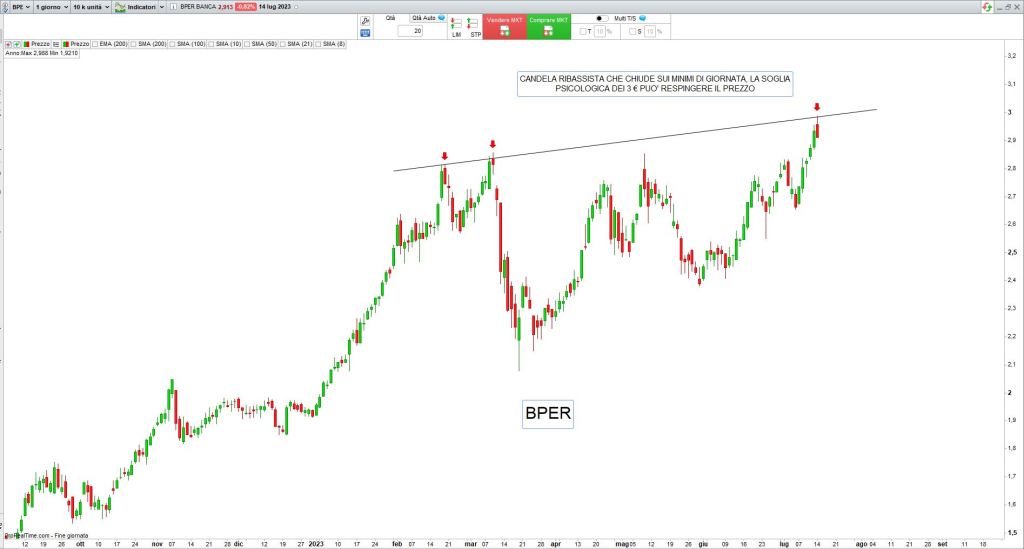
Task: Enable the SMA (50) checkbox
Action: pos(247,44)
